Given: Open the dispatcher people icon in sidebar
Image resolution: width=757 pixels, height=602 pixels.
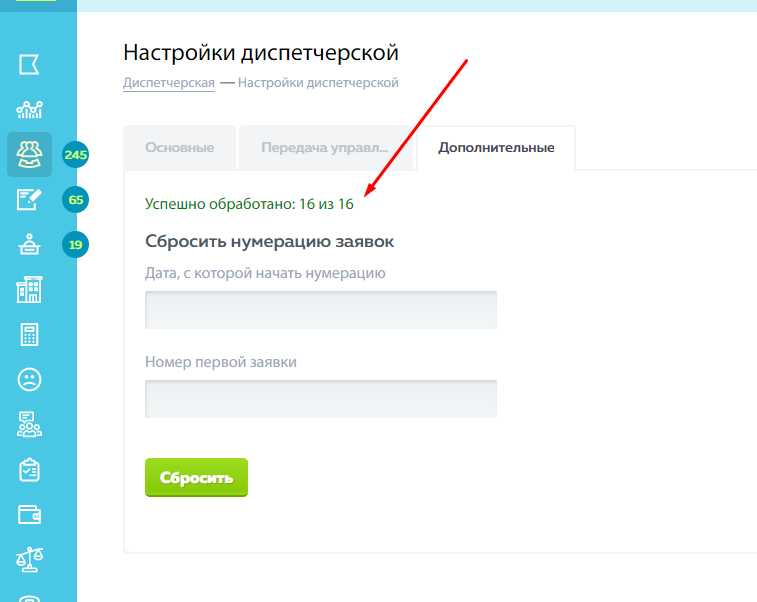Looking at the screenshot, I should point(29,154).
